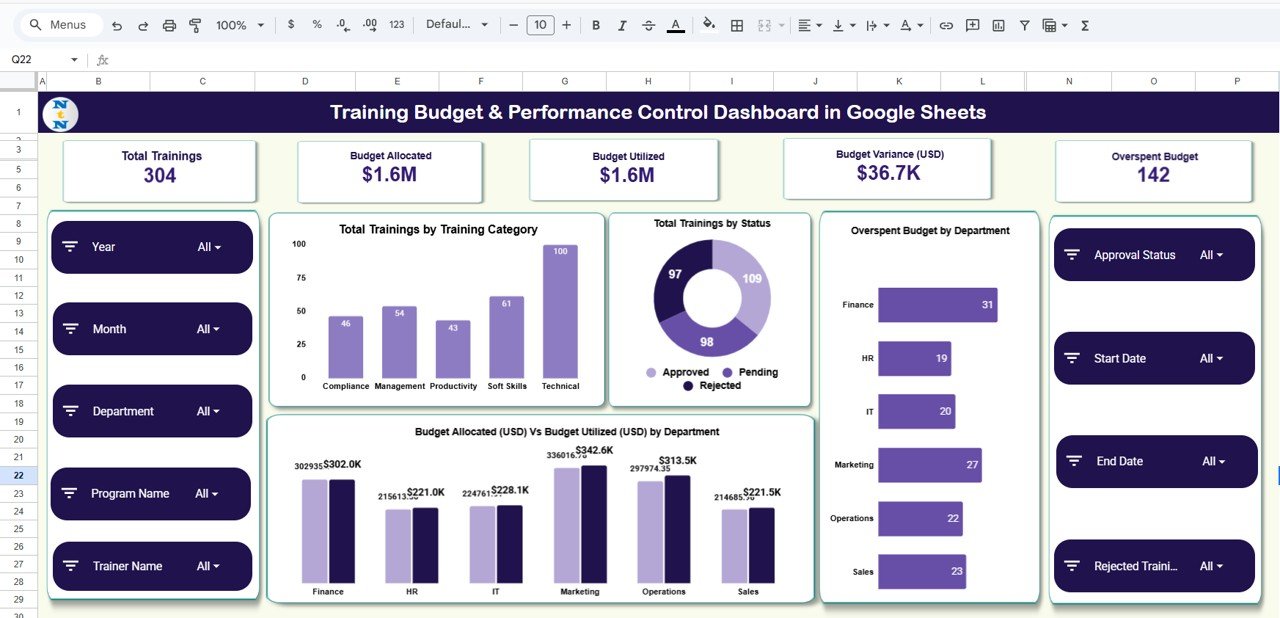Toggle strikethrough formatting
The image size is (1280, 618).
click(648, 25)
